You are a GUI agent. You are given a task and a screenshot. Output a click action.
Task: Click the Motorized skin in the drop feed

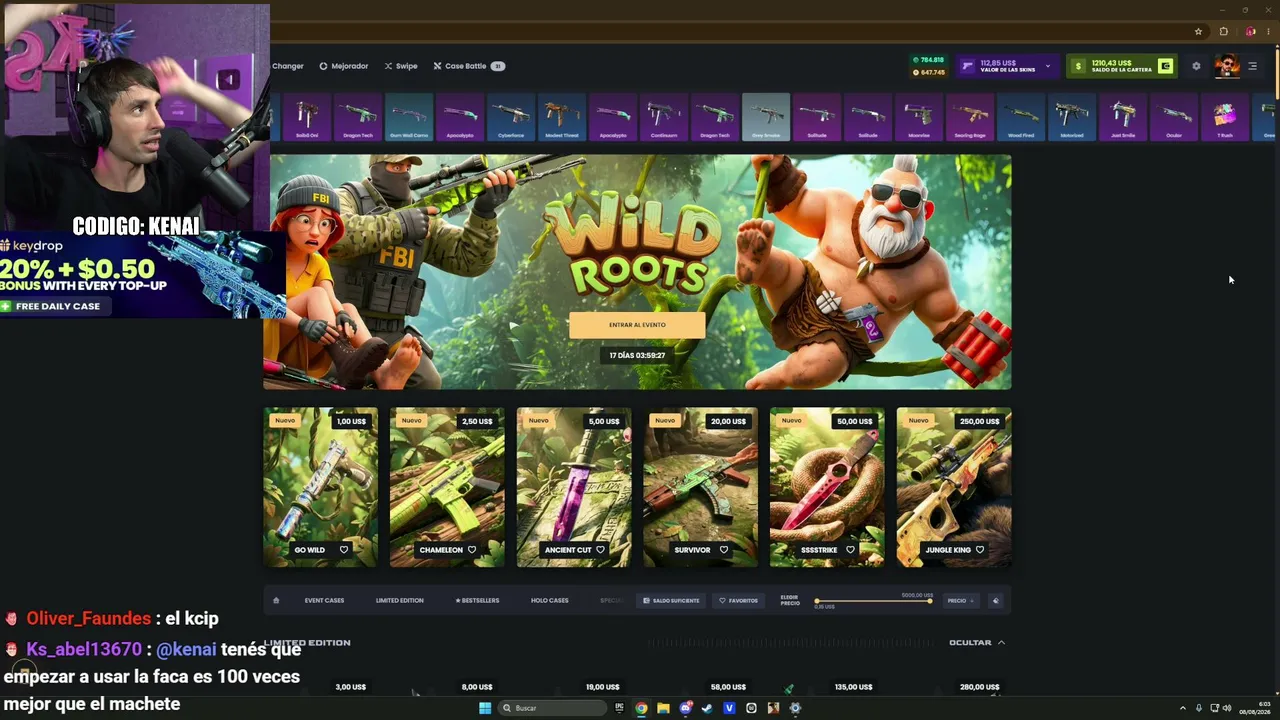pyautogui.click(x=1072, y=117)
